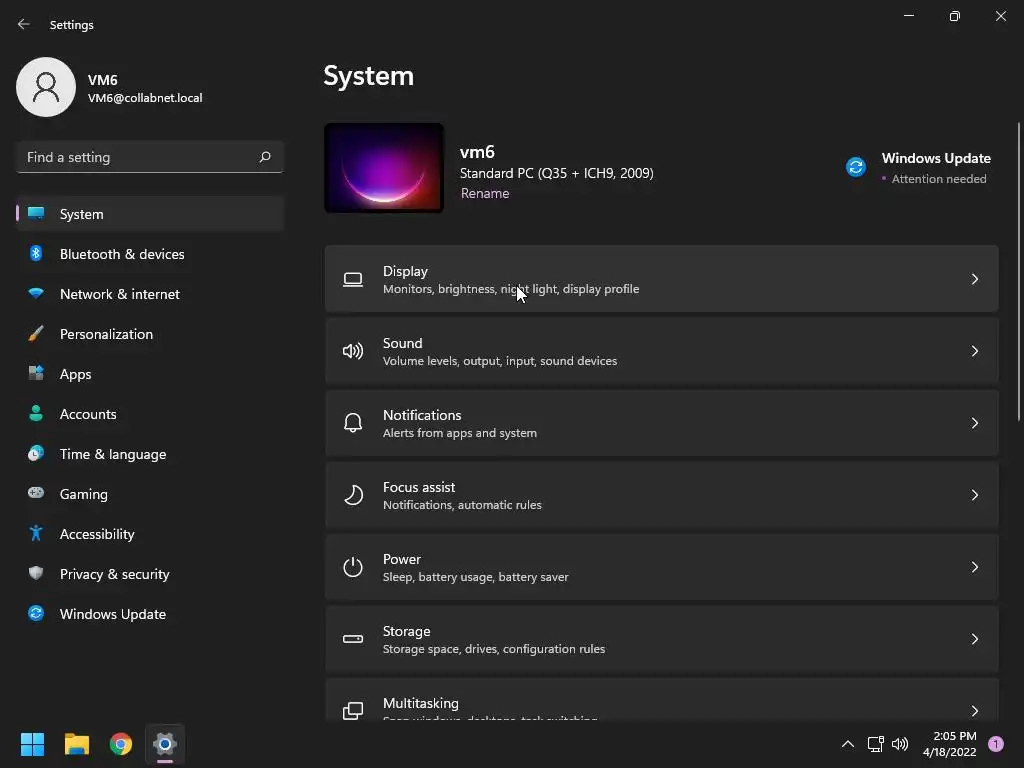Launch Google Chrome from the taskbar
1024x768 pixels.
tap(121, 744)
